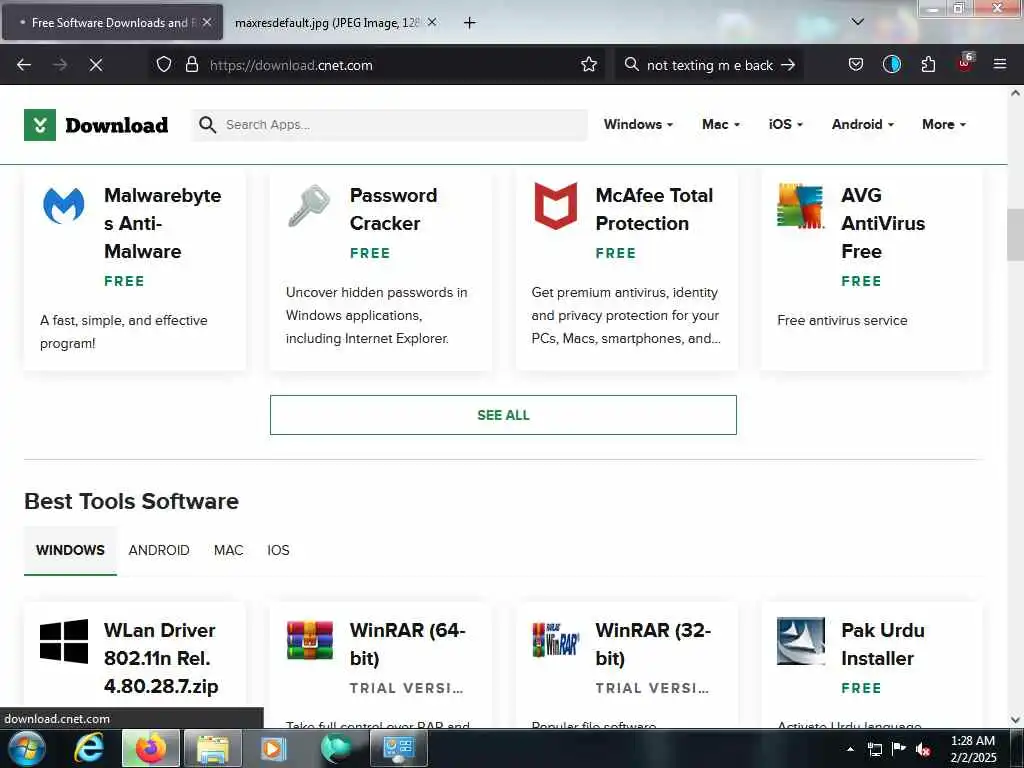Select the Free Software Downloads browser tab
1024x768 pixels.
[x=112, y=23]
